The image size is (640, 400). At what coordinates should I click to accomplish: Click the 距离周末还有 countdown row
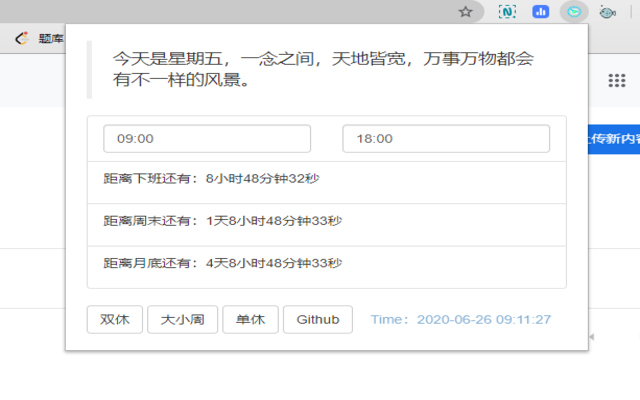[x=326, y=222]
